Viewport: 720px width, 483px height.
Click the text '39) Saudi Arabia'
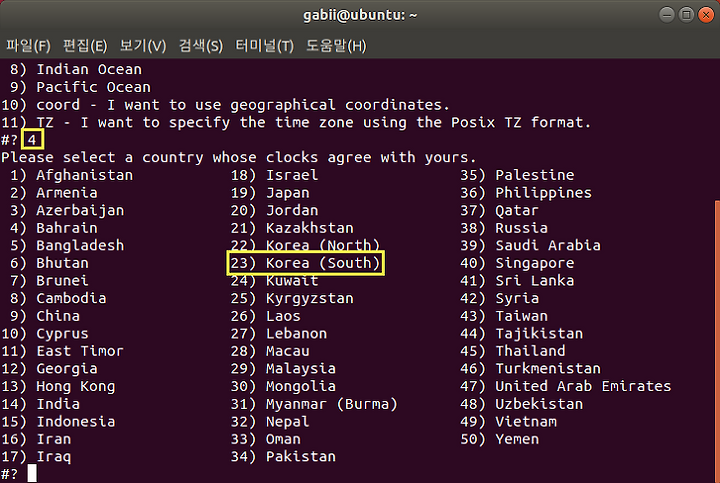coord(531,246)
